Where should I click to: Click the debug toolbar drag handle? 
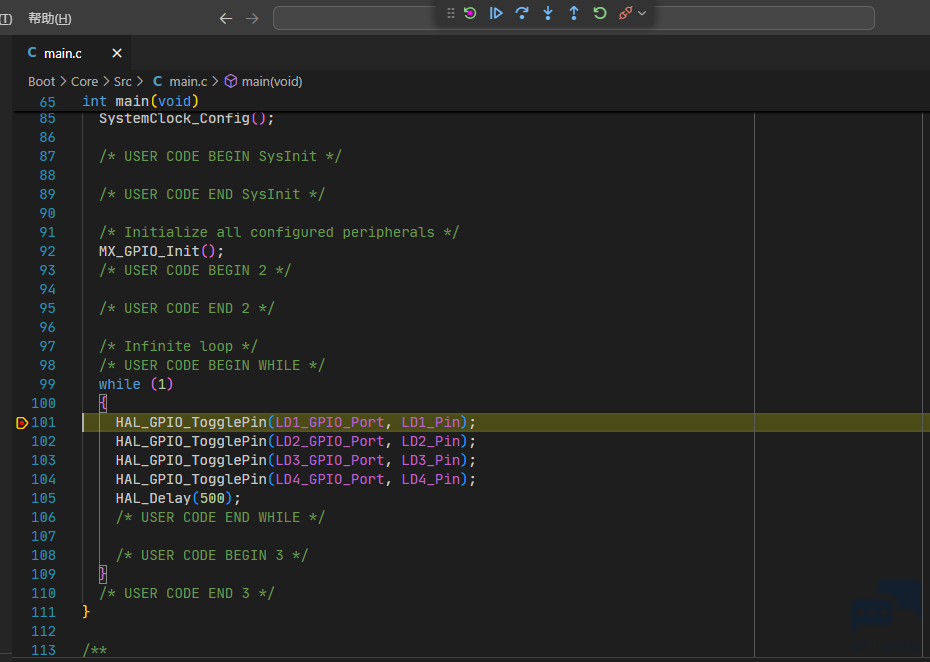(451, 13)
